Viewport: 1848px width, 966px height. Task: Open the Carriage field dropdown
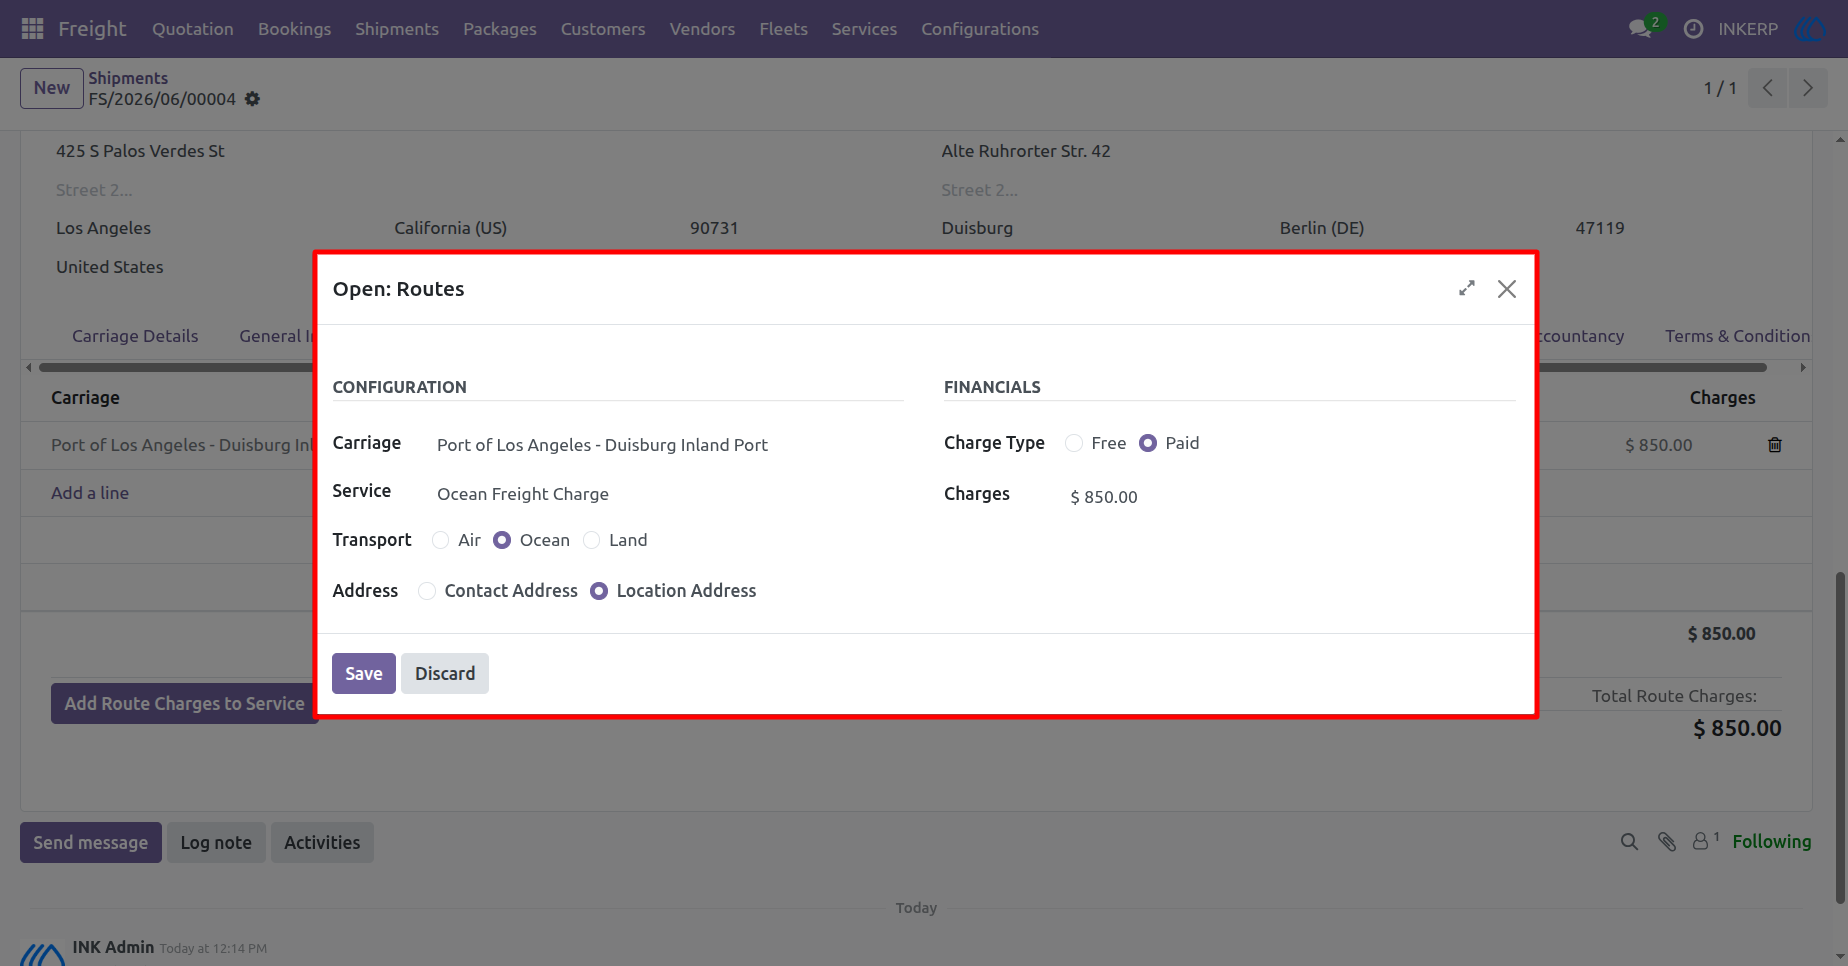click(x=670, y=445)
